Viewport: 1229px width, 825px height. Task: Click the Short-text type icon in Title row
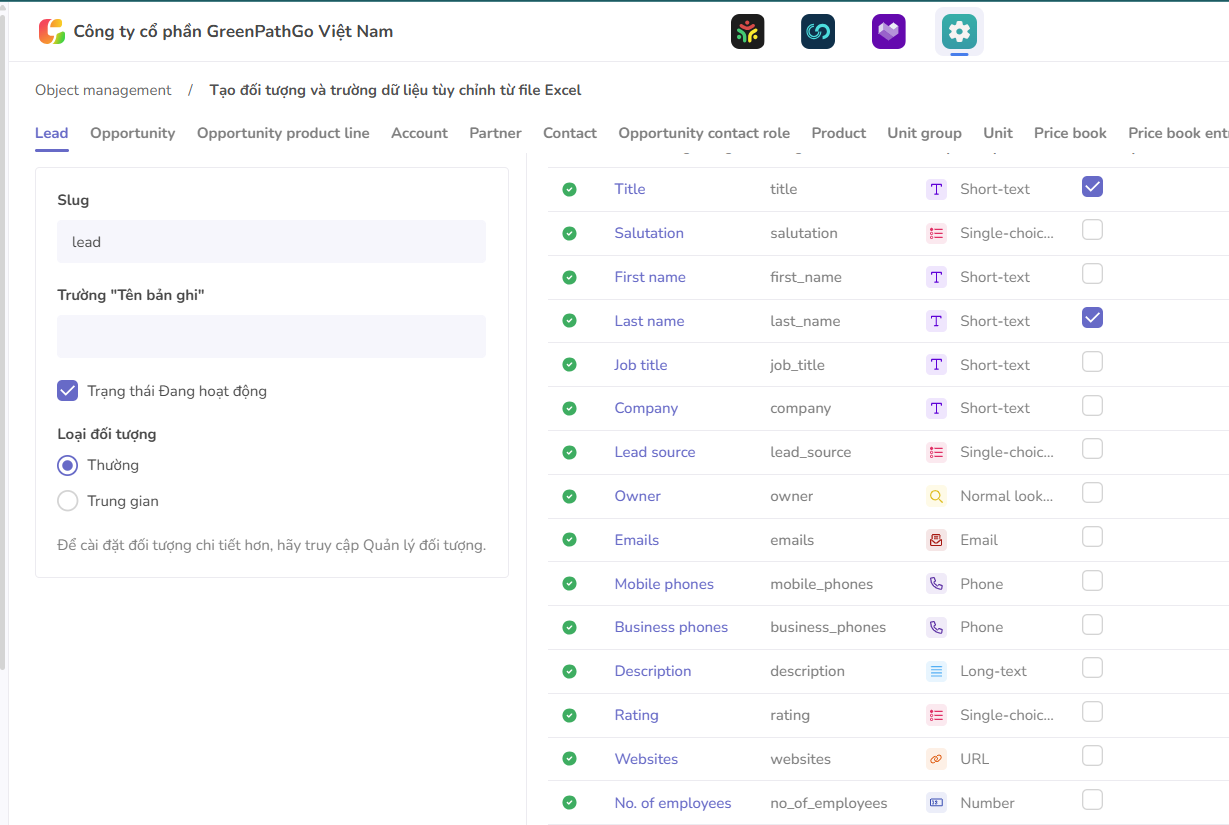(936, 189)
